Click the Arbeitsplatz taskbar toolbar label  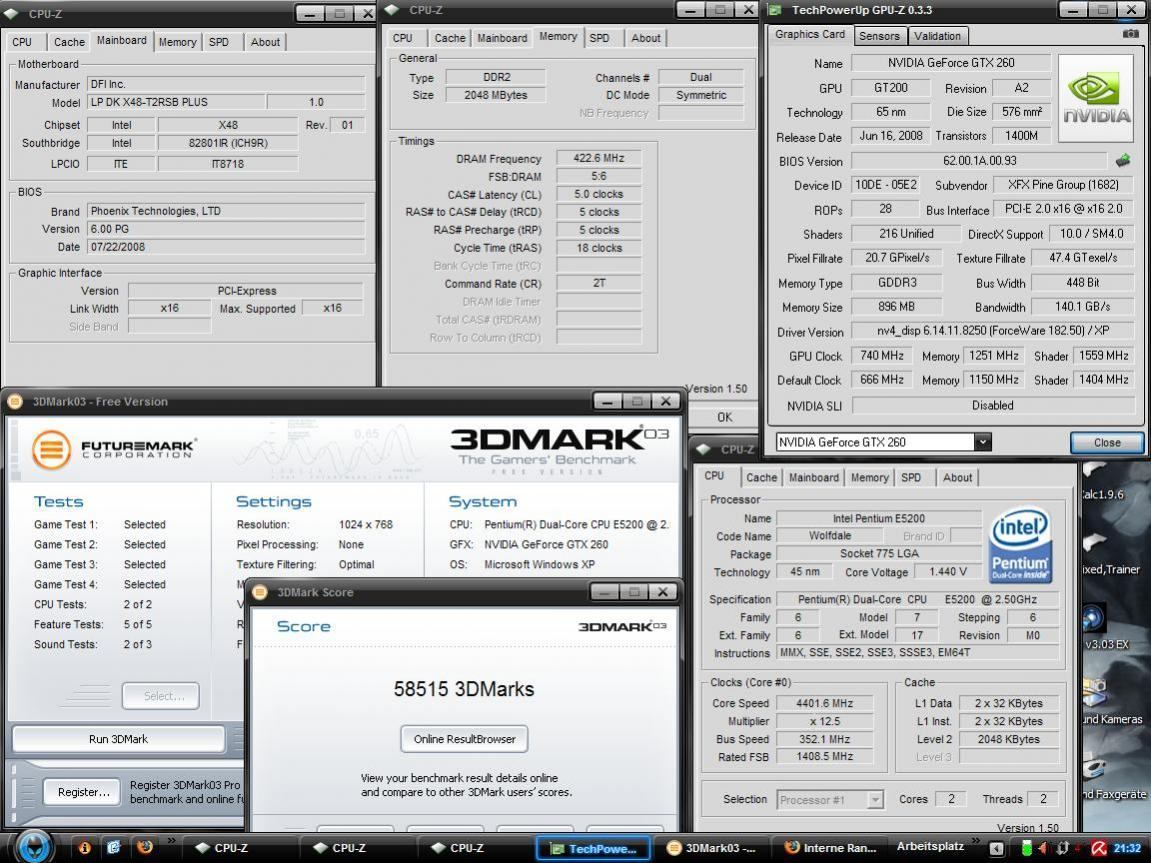click(929, 846)
